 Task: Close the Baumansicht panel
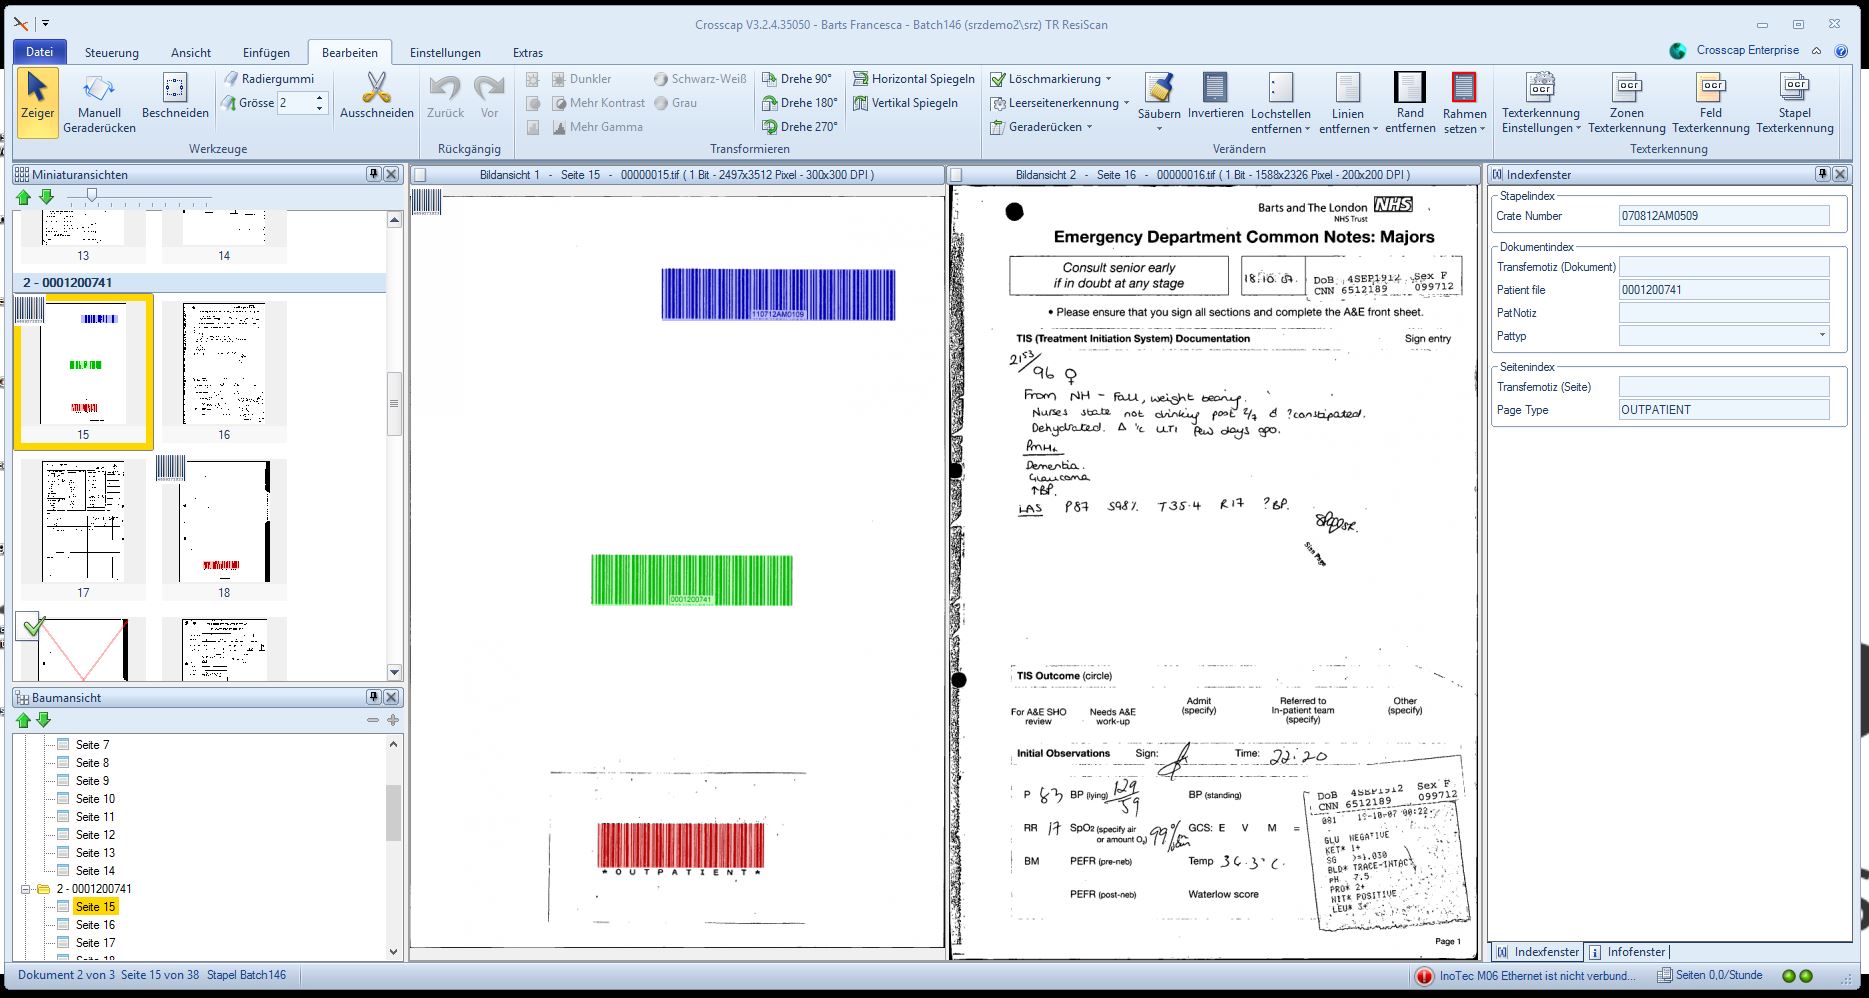point(392,697)
